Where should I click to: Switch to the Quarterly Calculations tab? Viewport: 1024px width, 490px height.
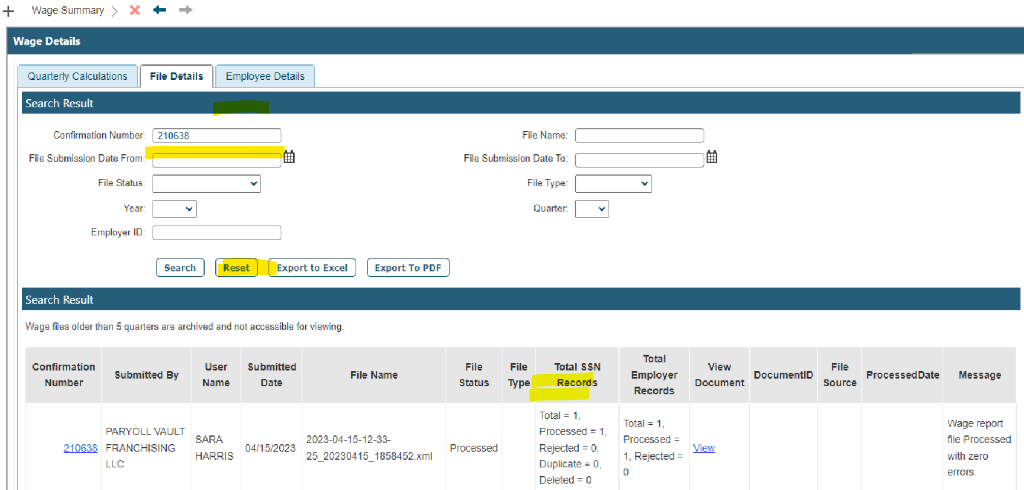(x=77, y=76)
